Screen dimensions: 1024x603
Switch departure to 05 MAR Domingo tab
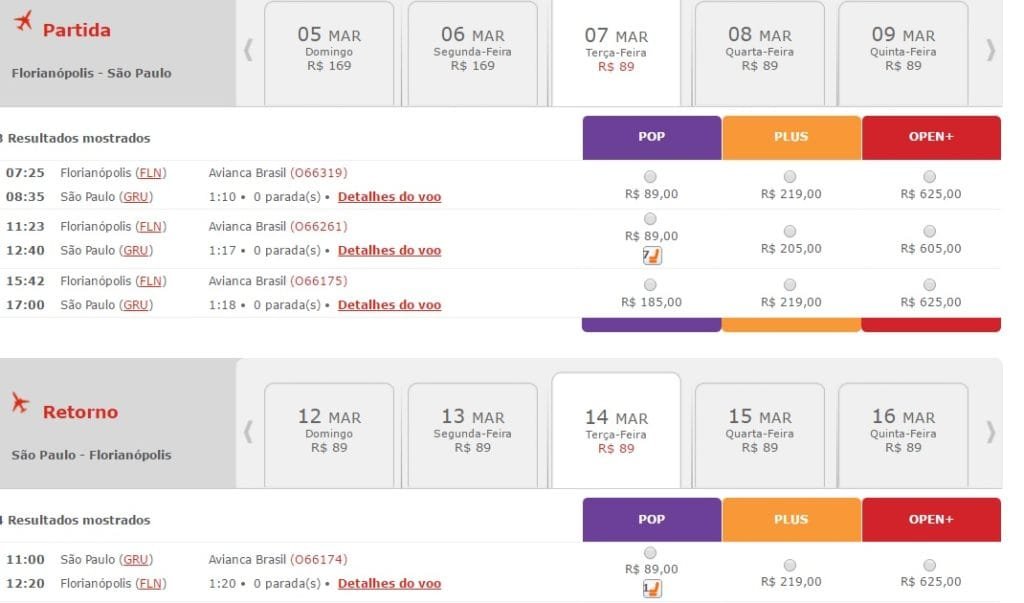coord(329,52)
